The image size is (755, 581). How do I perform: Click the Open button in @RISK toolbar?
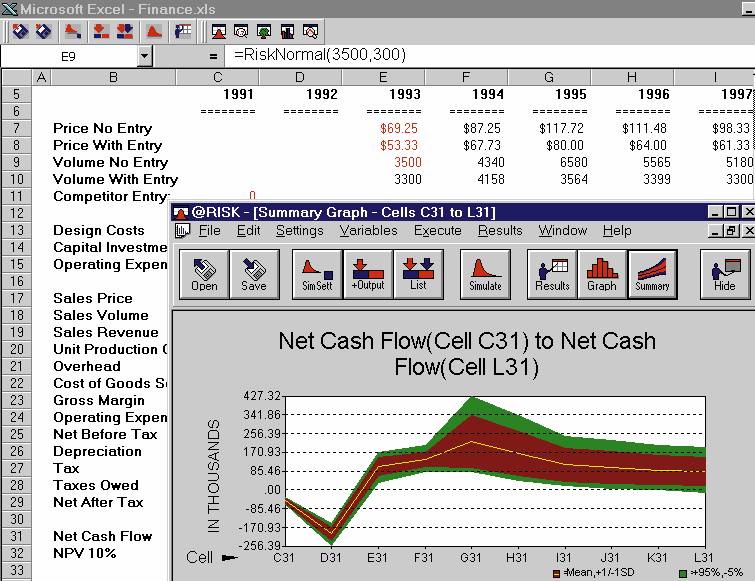(x=205, y=274)
